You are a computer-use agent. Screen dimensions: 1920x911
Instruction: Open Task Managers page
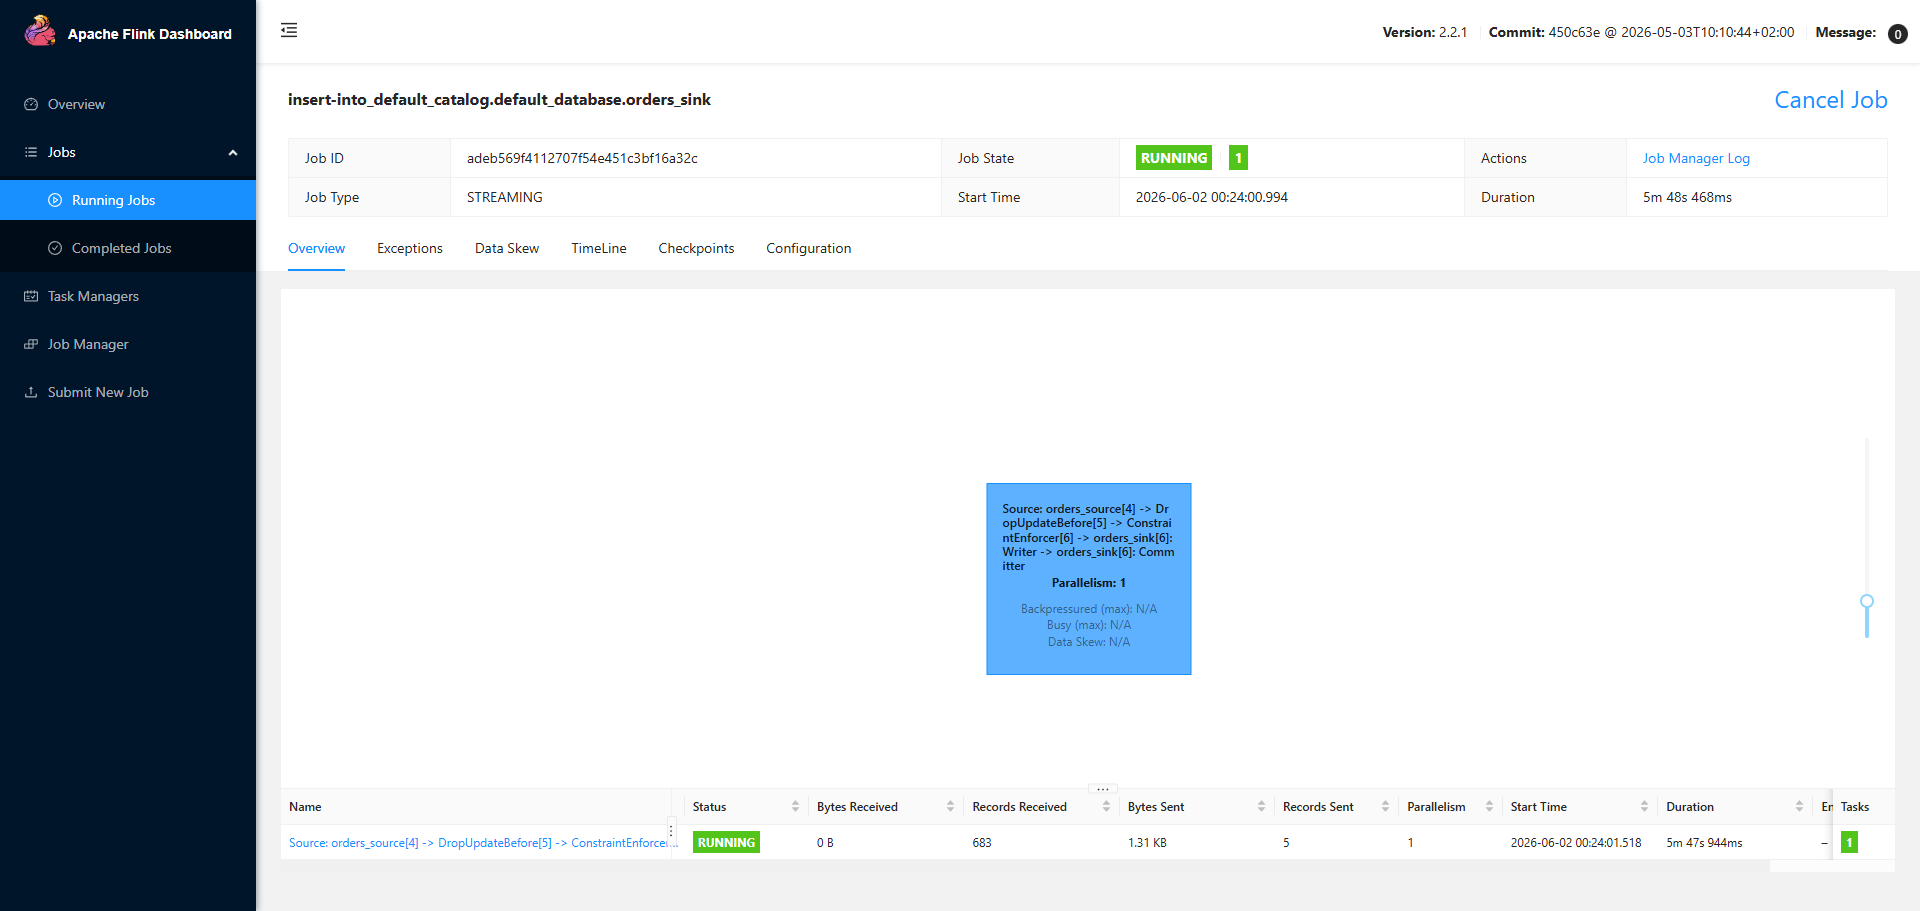[x=128, y=296]
